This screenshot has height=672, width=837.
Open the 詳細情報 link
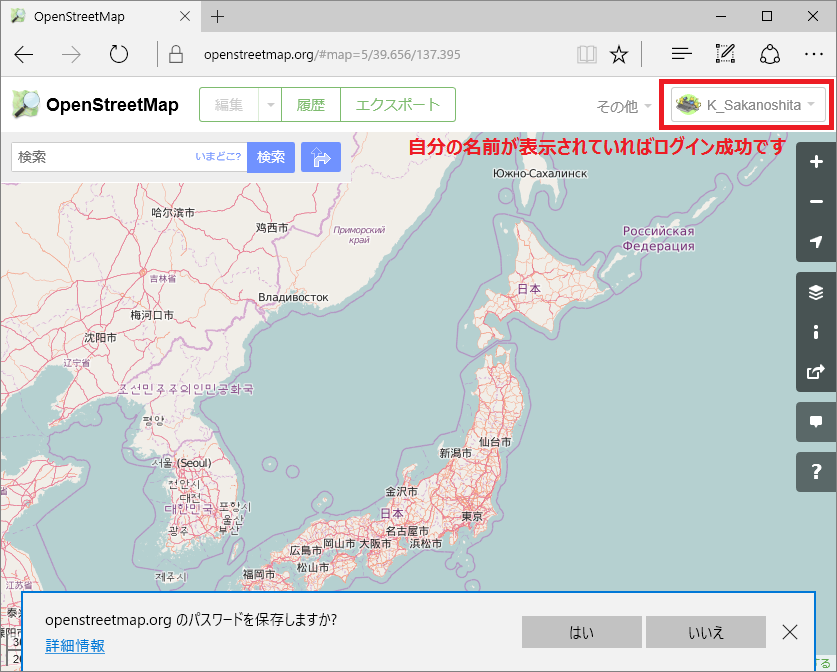[75, 646]
